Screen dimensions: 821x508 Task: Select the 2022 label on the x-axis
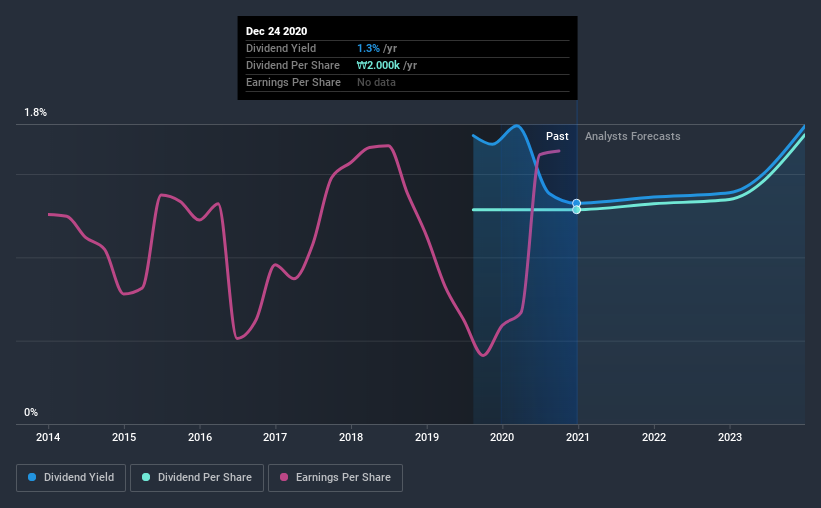[654, 437]
